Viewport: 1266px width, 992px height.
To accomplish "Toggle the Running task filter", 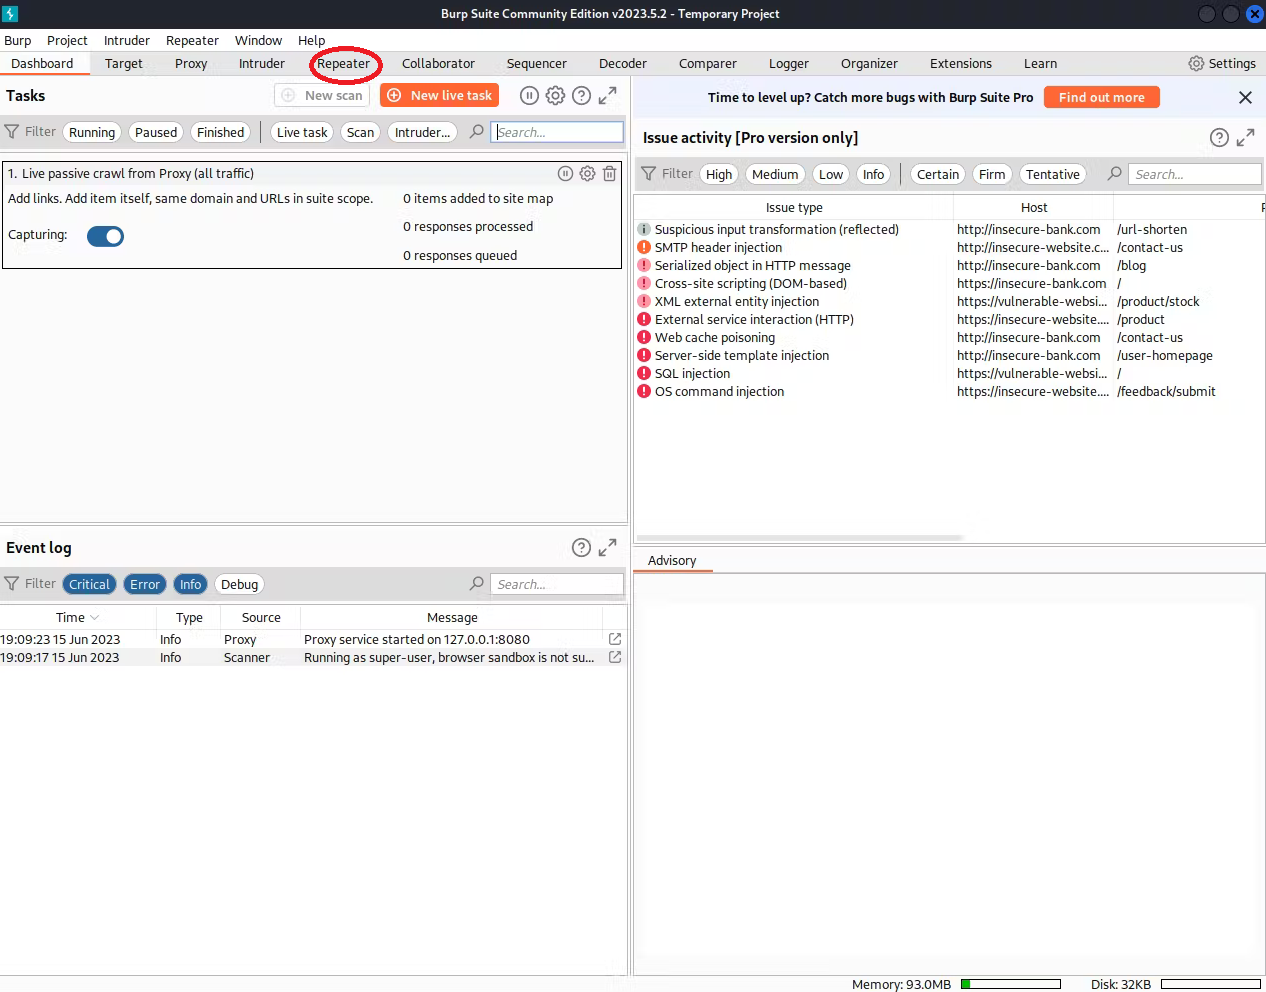I will coord(92,132).
